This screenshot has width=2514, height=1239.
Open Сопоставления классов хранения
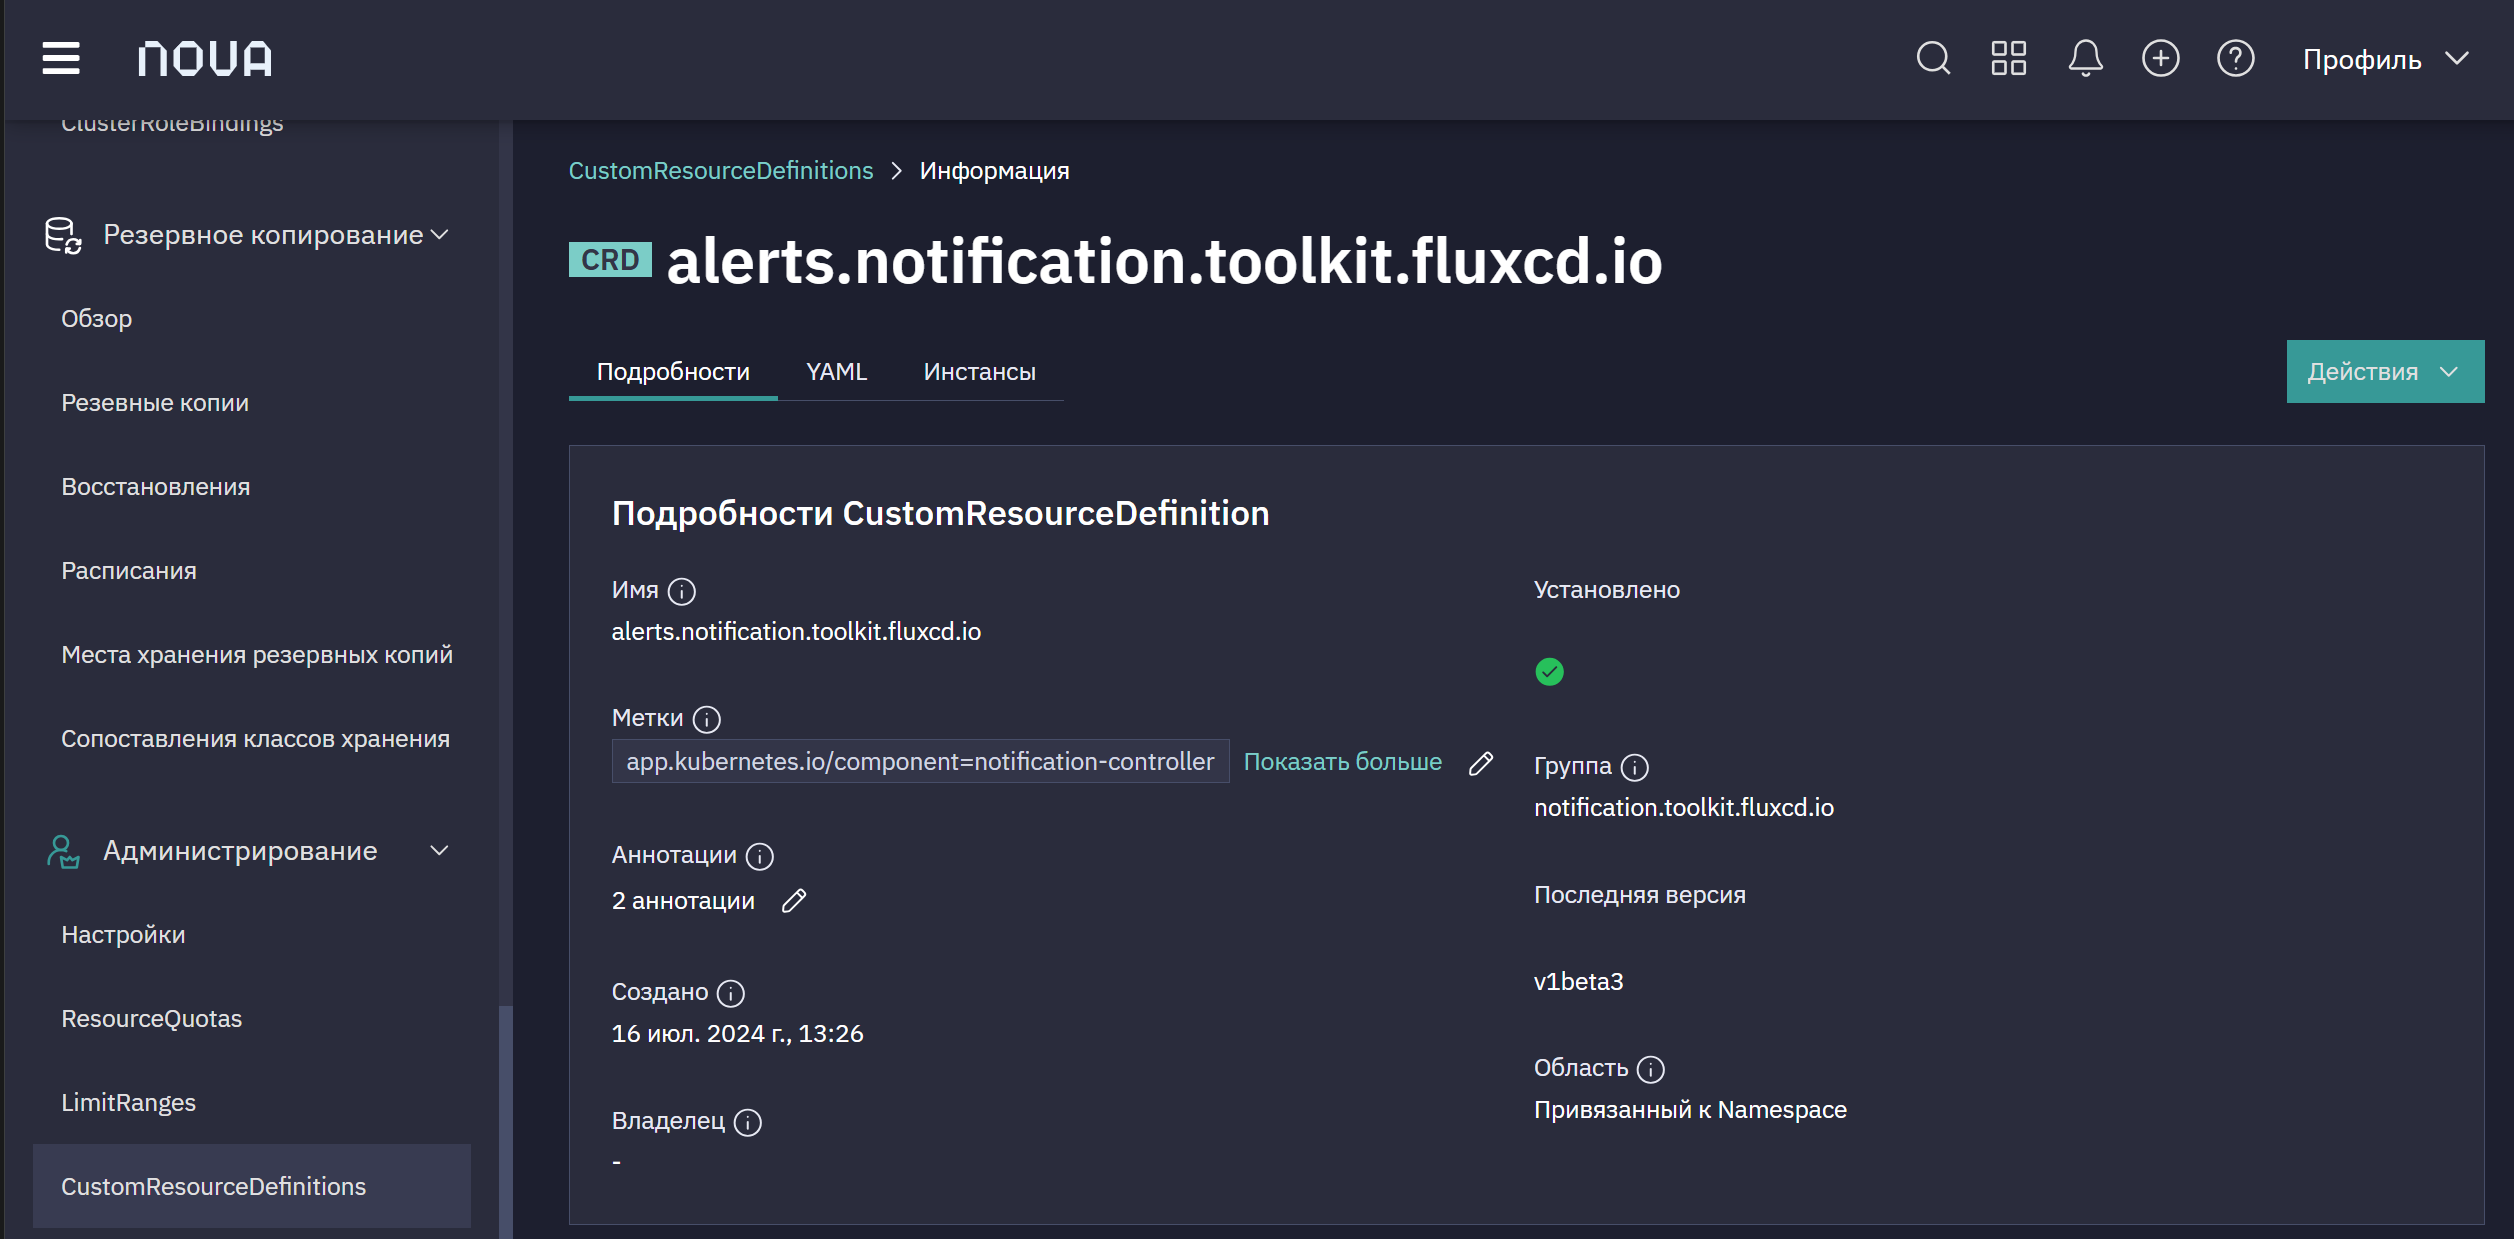(255, 739)
